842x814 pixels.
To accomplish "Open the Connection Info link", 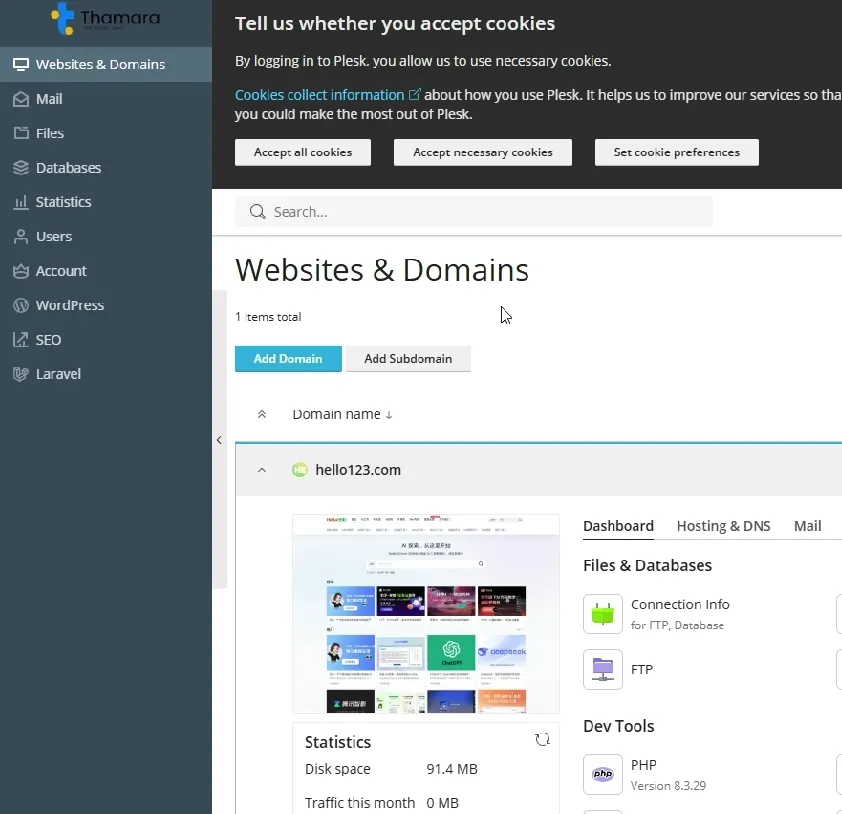I will click(680, 605).
